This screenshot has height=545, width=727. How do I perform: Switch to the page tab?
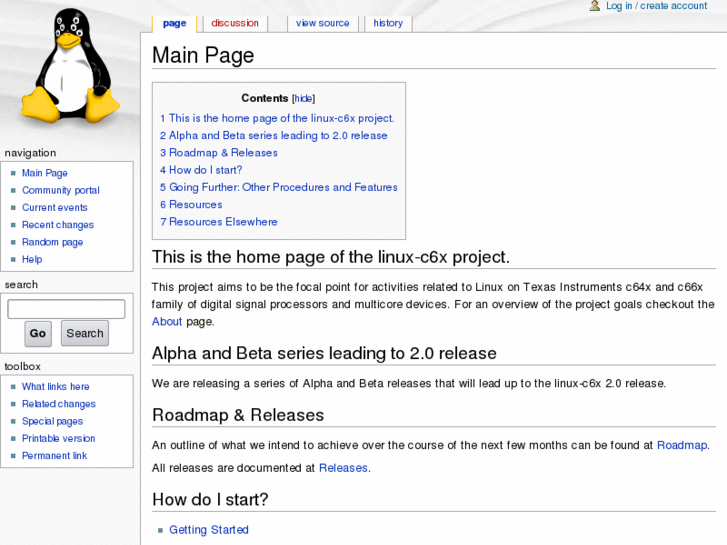pos(174,23)
